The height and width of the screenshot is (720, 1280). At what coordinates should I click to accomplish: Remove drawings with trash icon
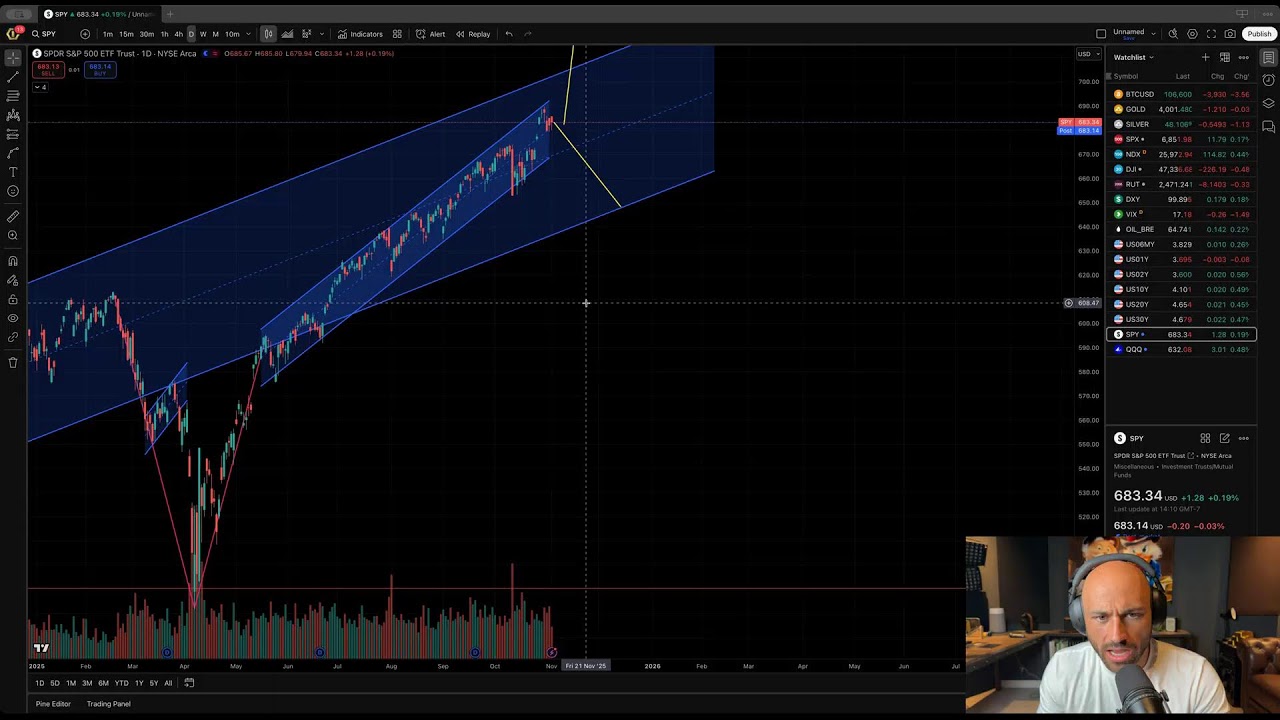tap(13, 362)
